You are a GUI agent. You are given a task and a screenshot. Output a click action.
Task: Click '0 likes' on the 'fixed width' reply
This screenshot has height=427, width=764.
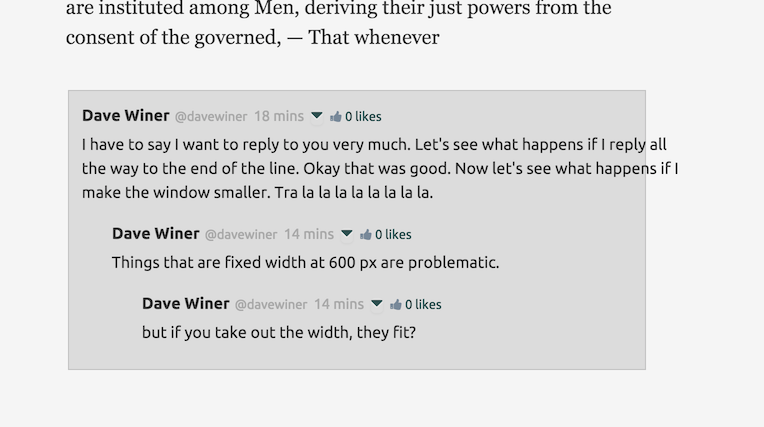[393, 235]
